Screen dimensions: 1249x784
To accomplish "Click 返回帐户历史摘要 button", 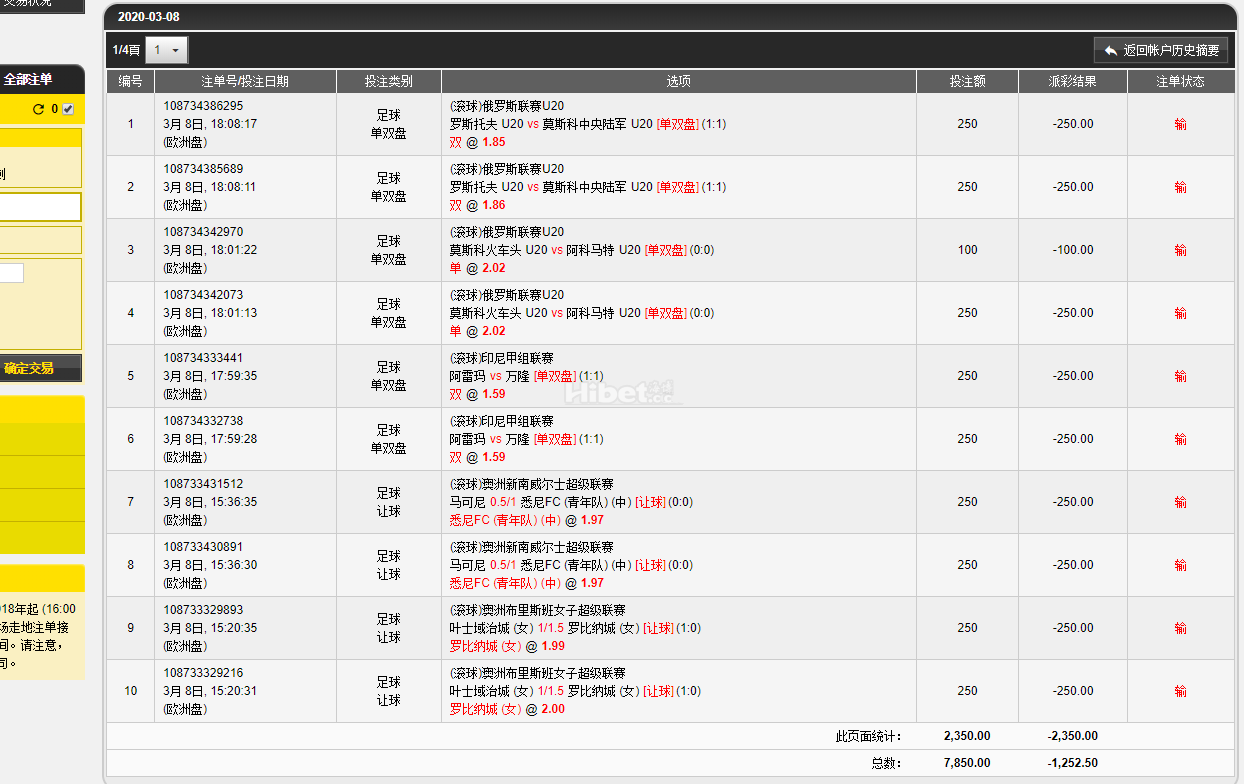I will 1161,50.
